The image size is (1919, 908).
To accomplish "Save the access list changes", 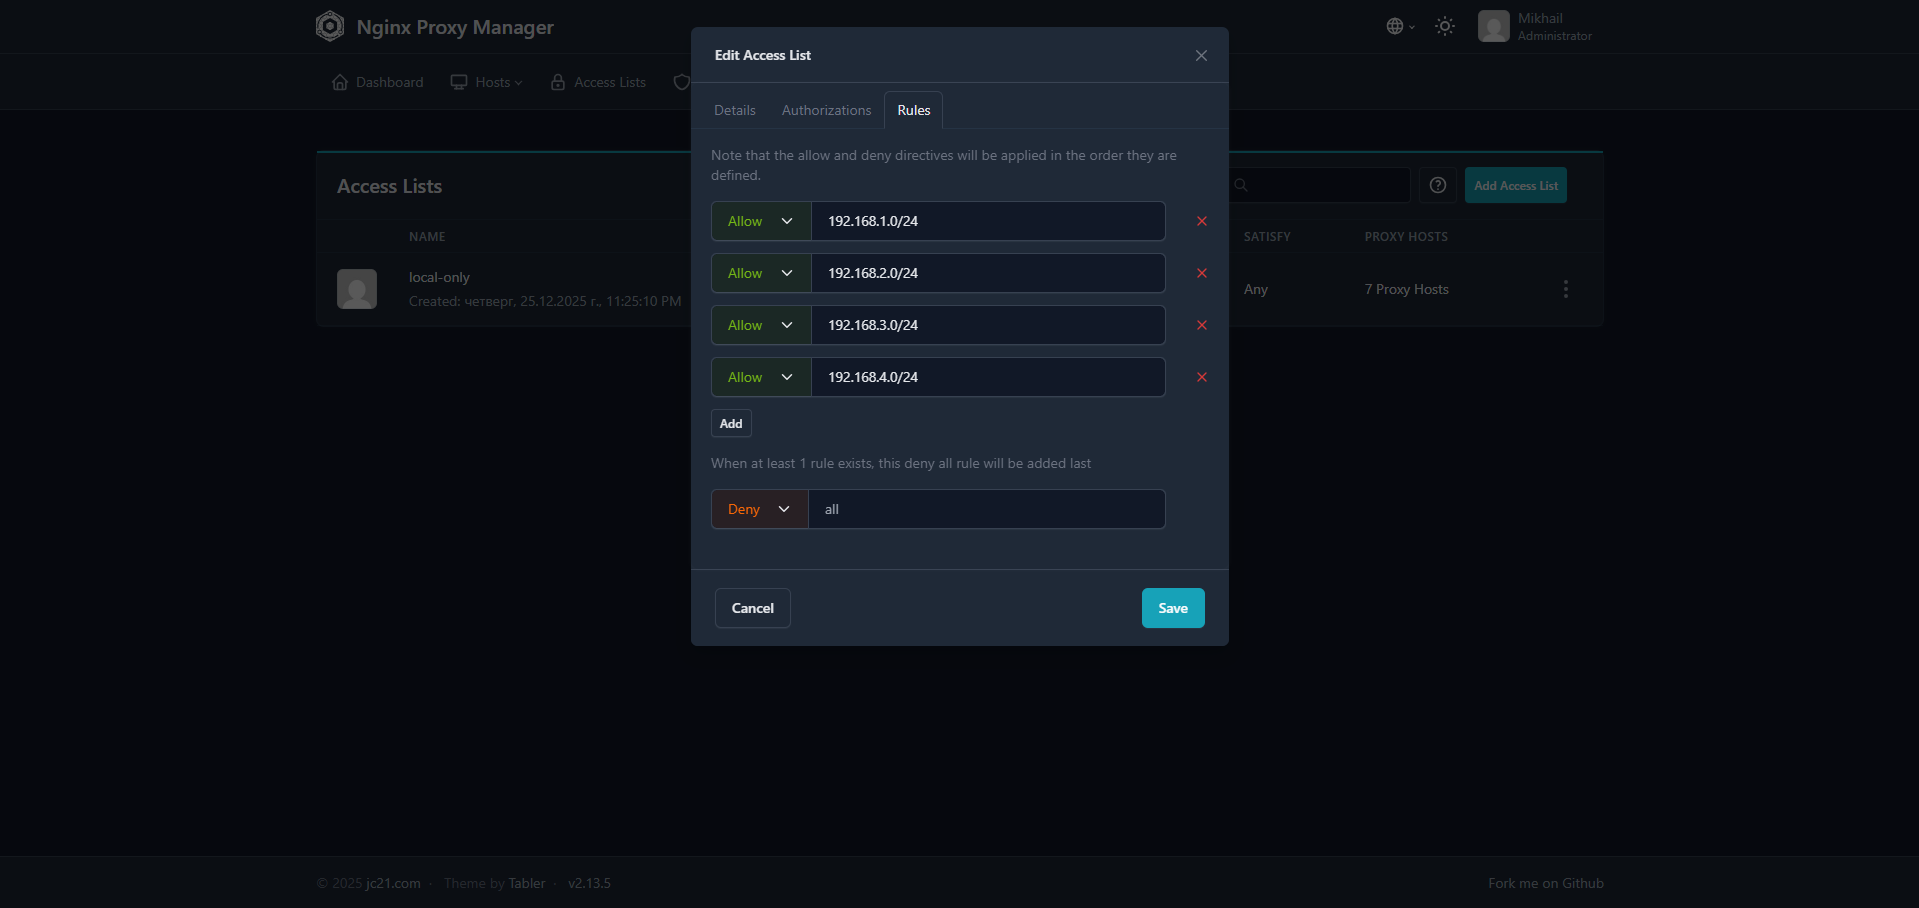I will tap(1173, 608).
